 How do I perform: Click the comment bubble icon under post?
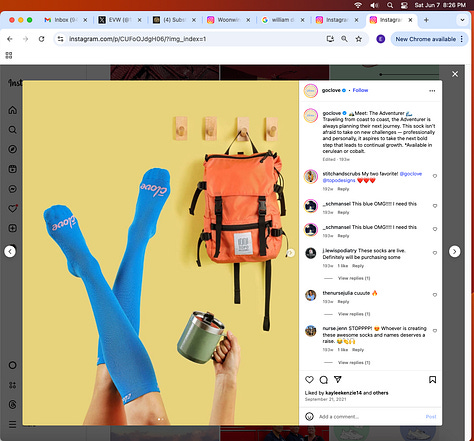point(323,380)
